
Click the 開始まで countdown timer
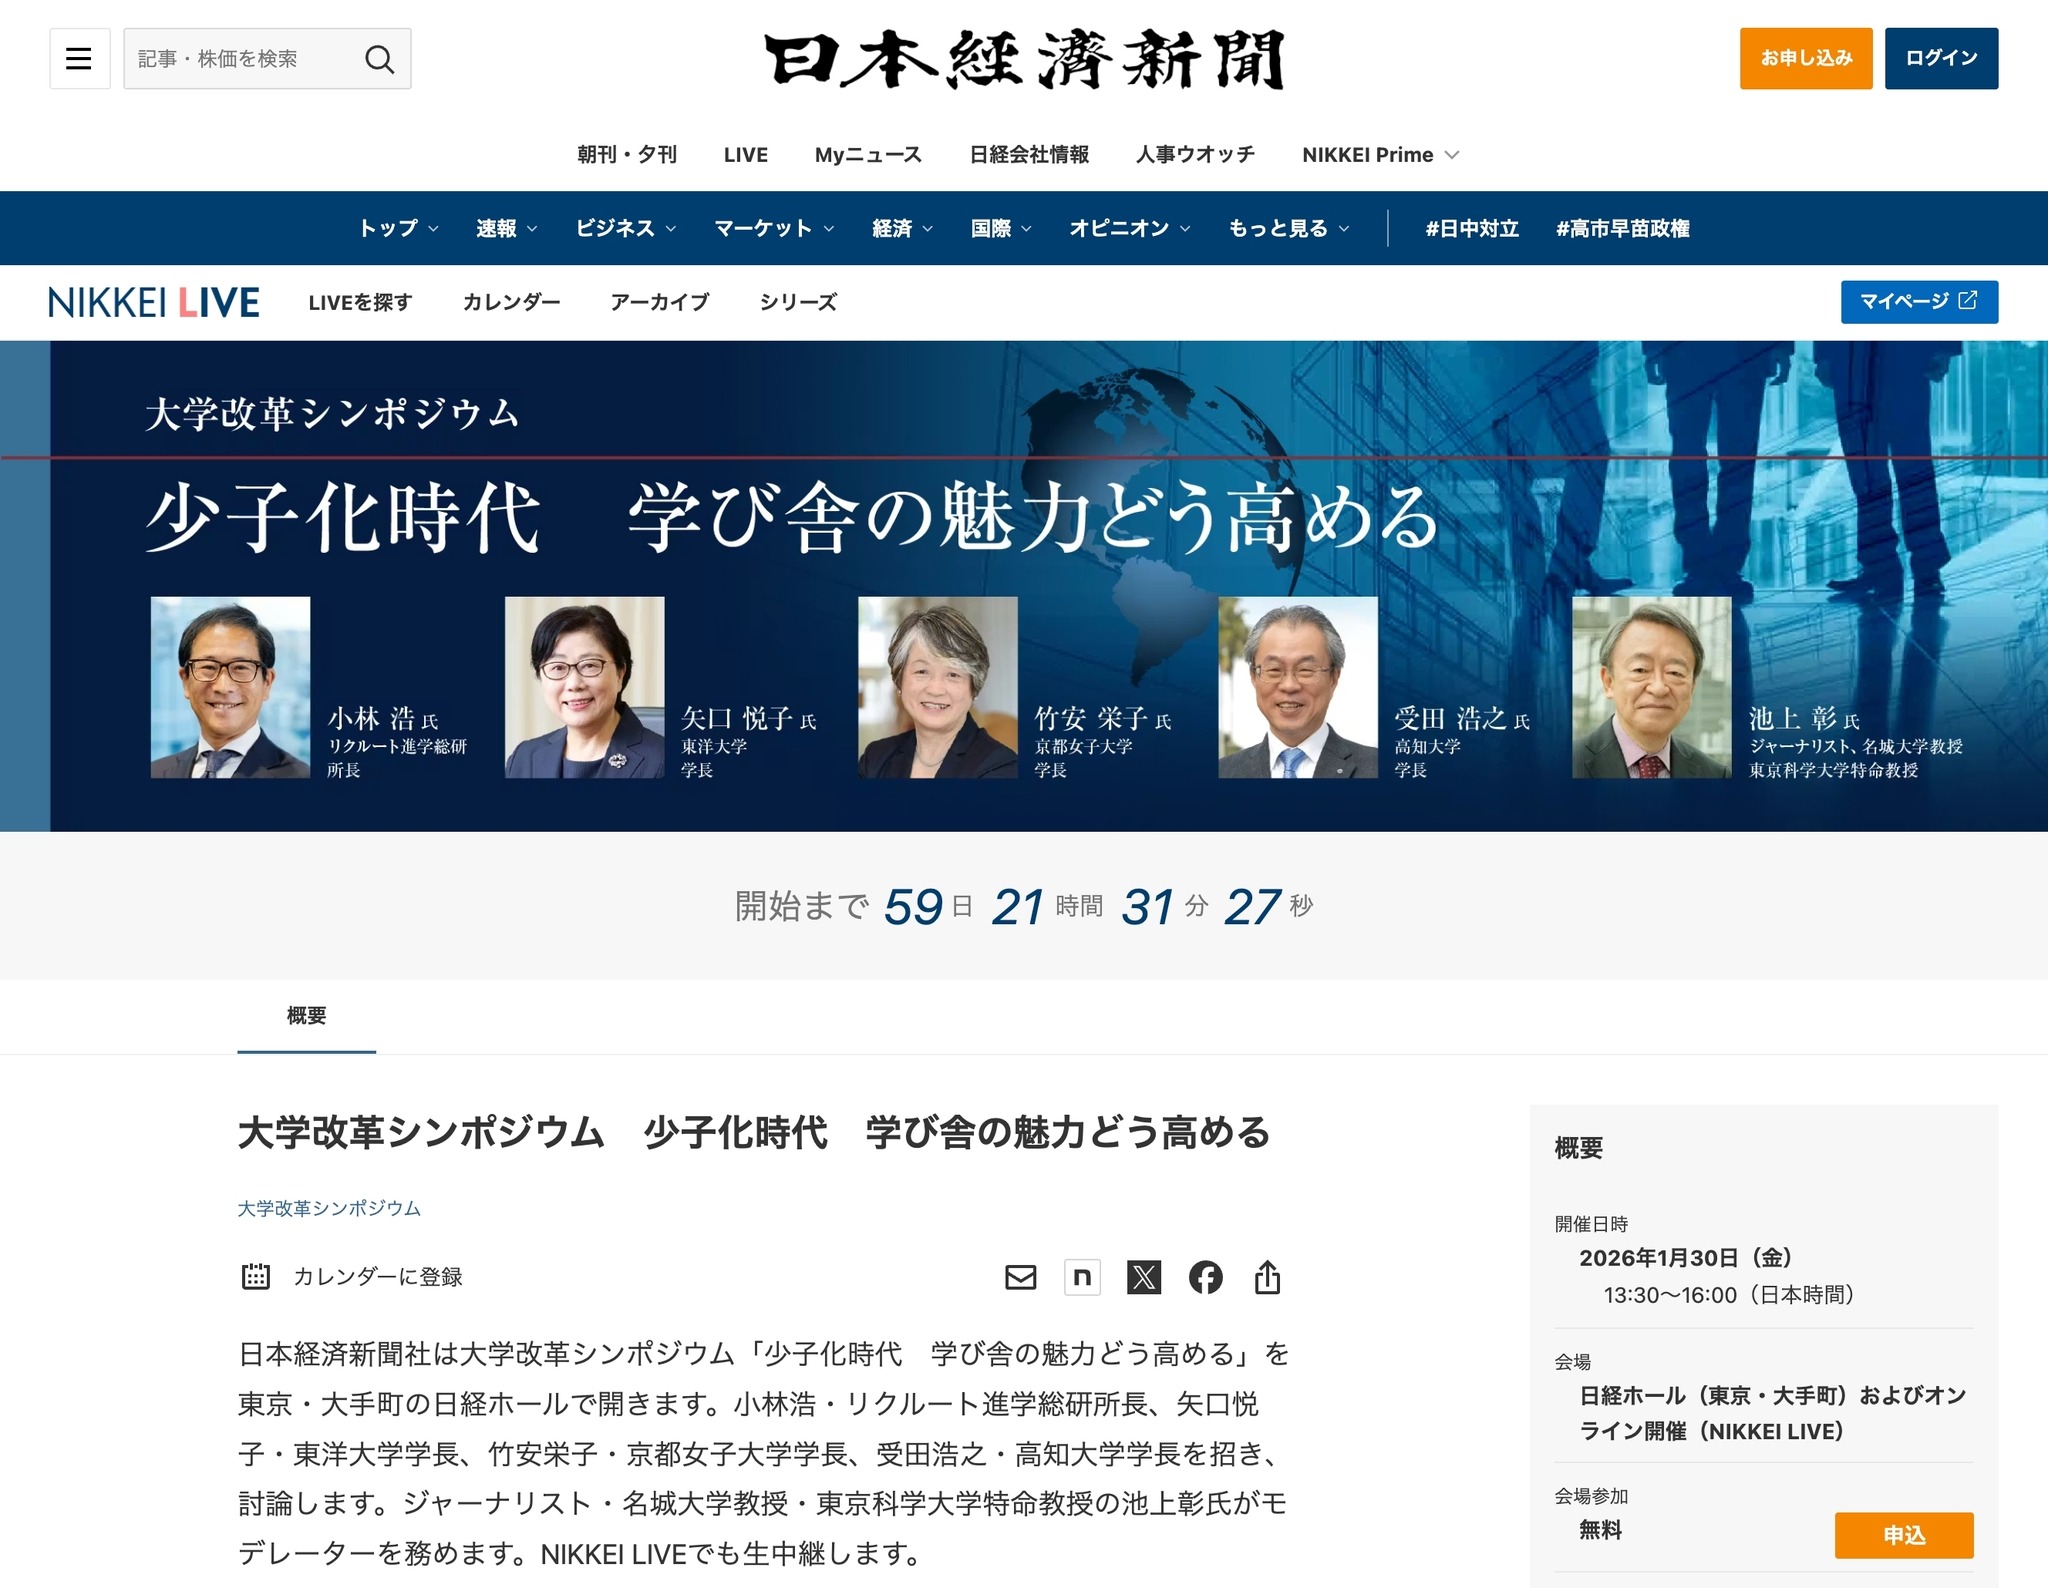pyautogui.click(x=1024, y=906)
